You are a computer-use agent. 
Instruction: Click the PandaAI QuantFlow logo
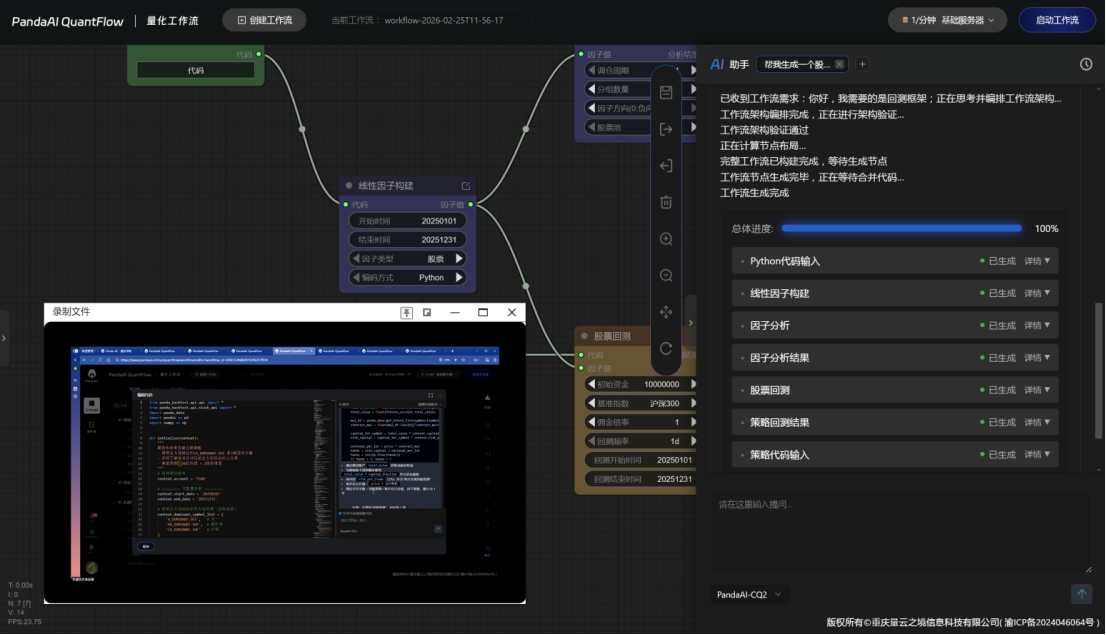pos(68,21)
